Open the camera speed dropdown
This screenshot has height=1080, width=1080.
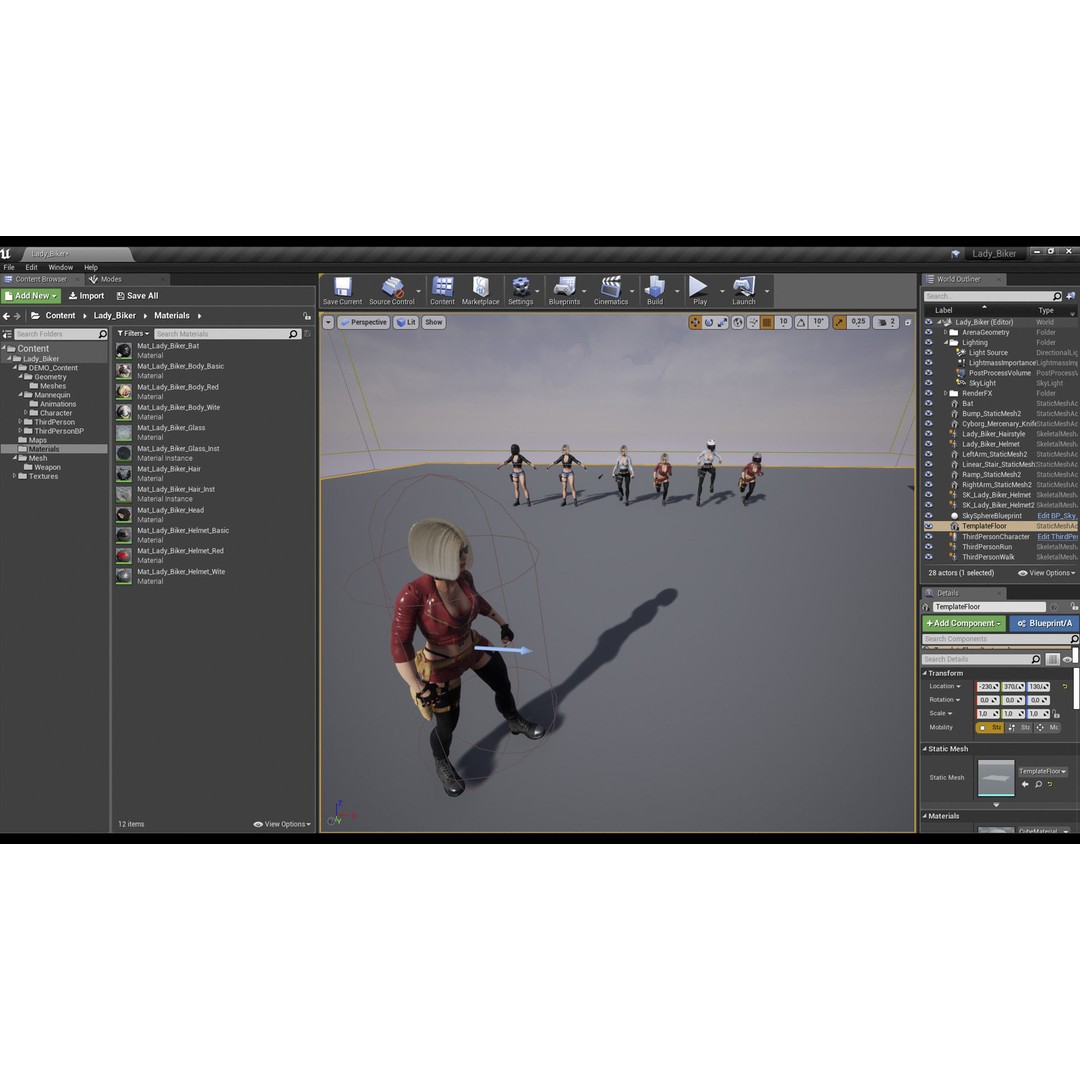pyautogui.click(x=886, y=322)
